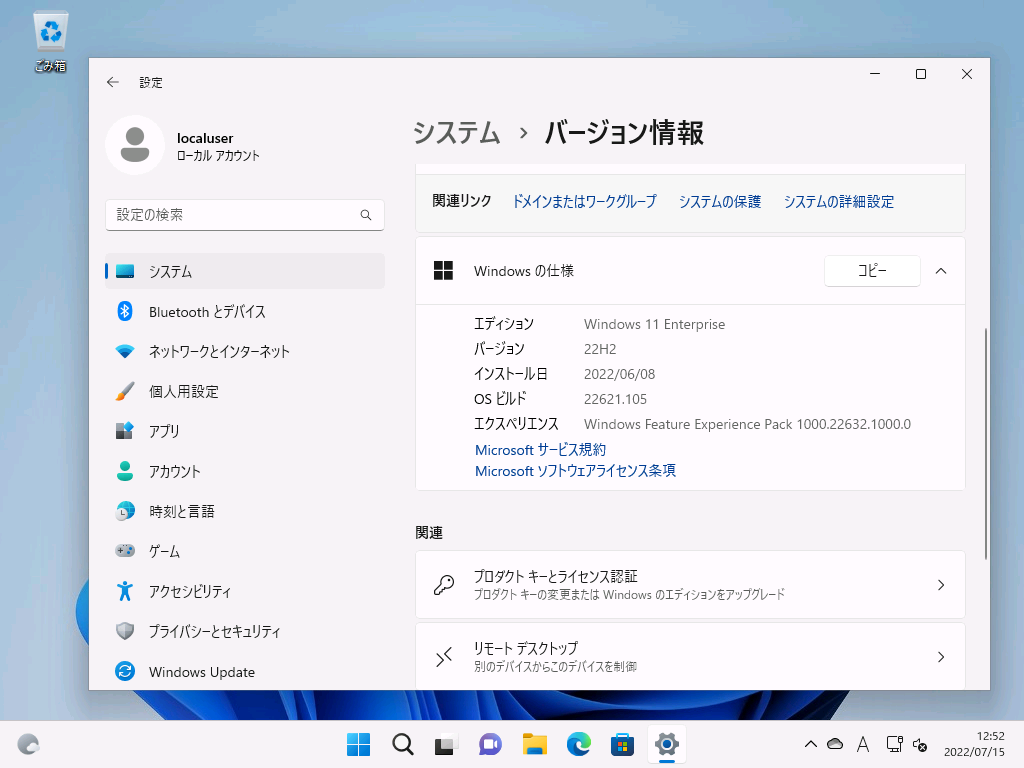Open File Explorer from taskbar

pyautogui.click(x=535, y=744)
